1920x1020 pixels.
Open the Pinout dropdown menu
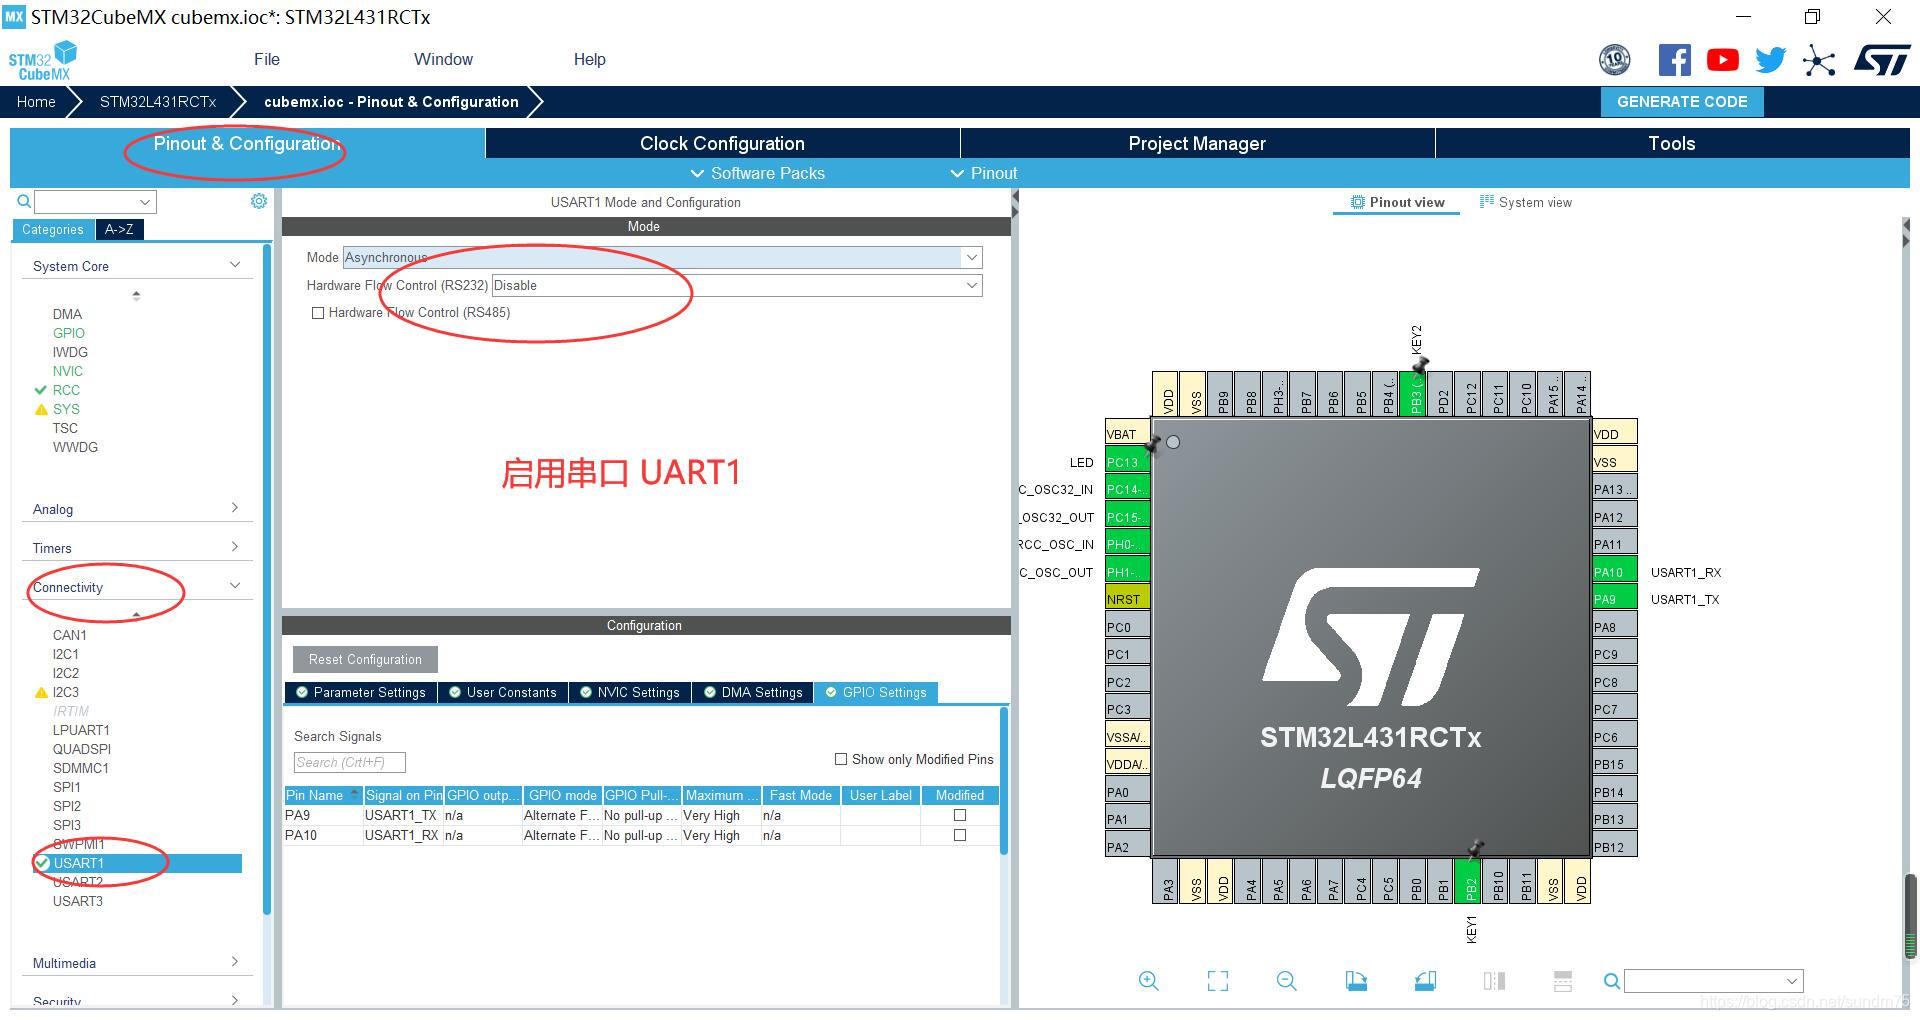click(984, 173)
